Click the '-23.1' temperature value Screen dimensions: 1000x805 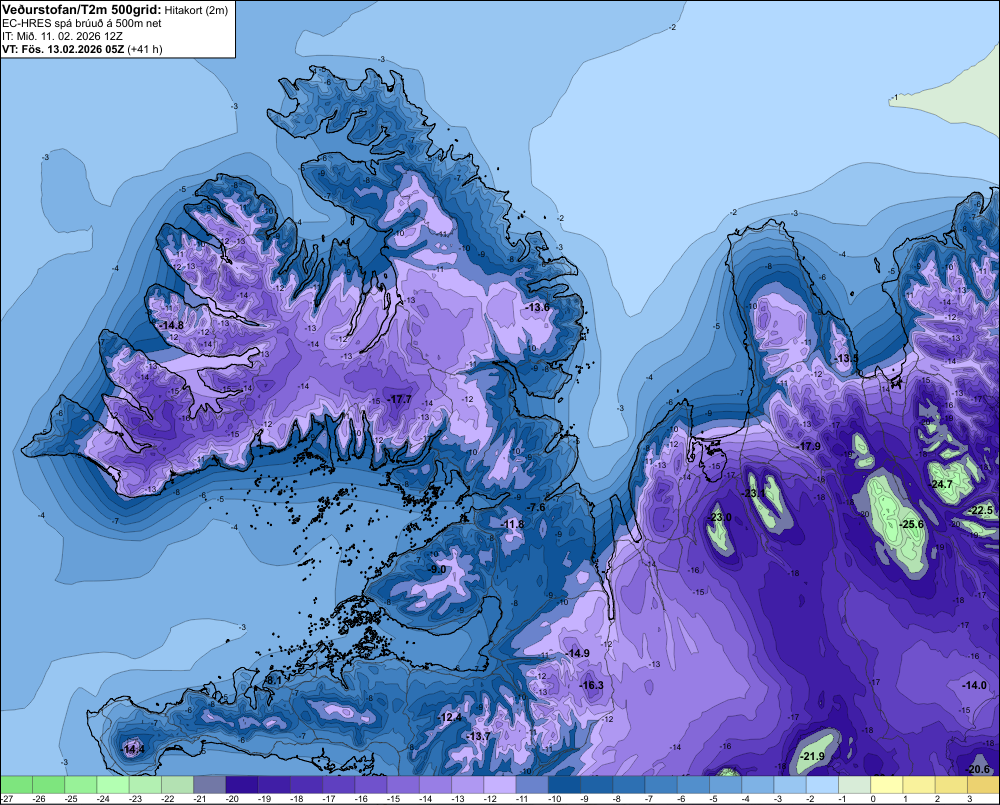753,493
